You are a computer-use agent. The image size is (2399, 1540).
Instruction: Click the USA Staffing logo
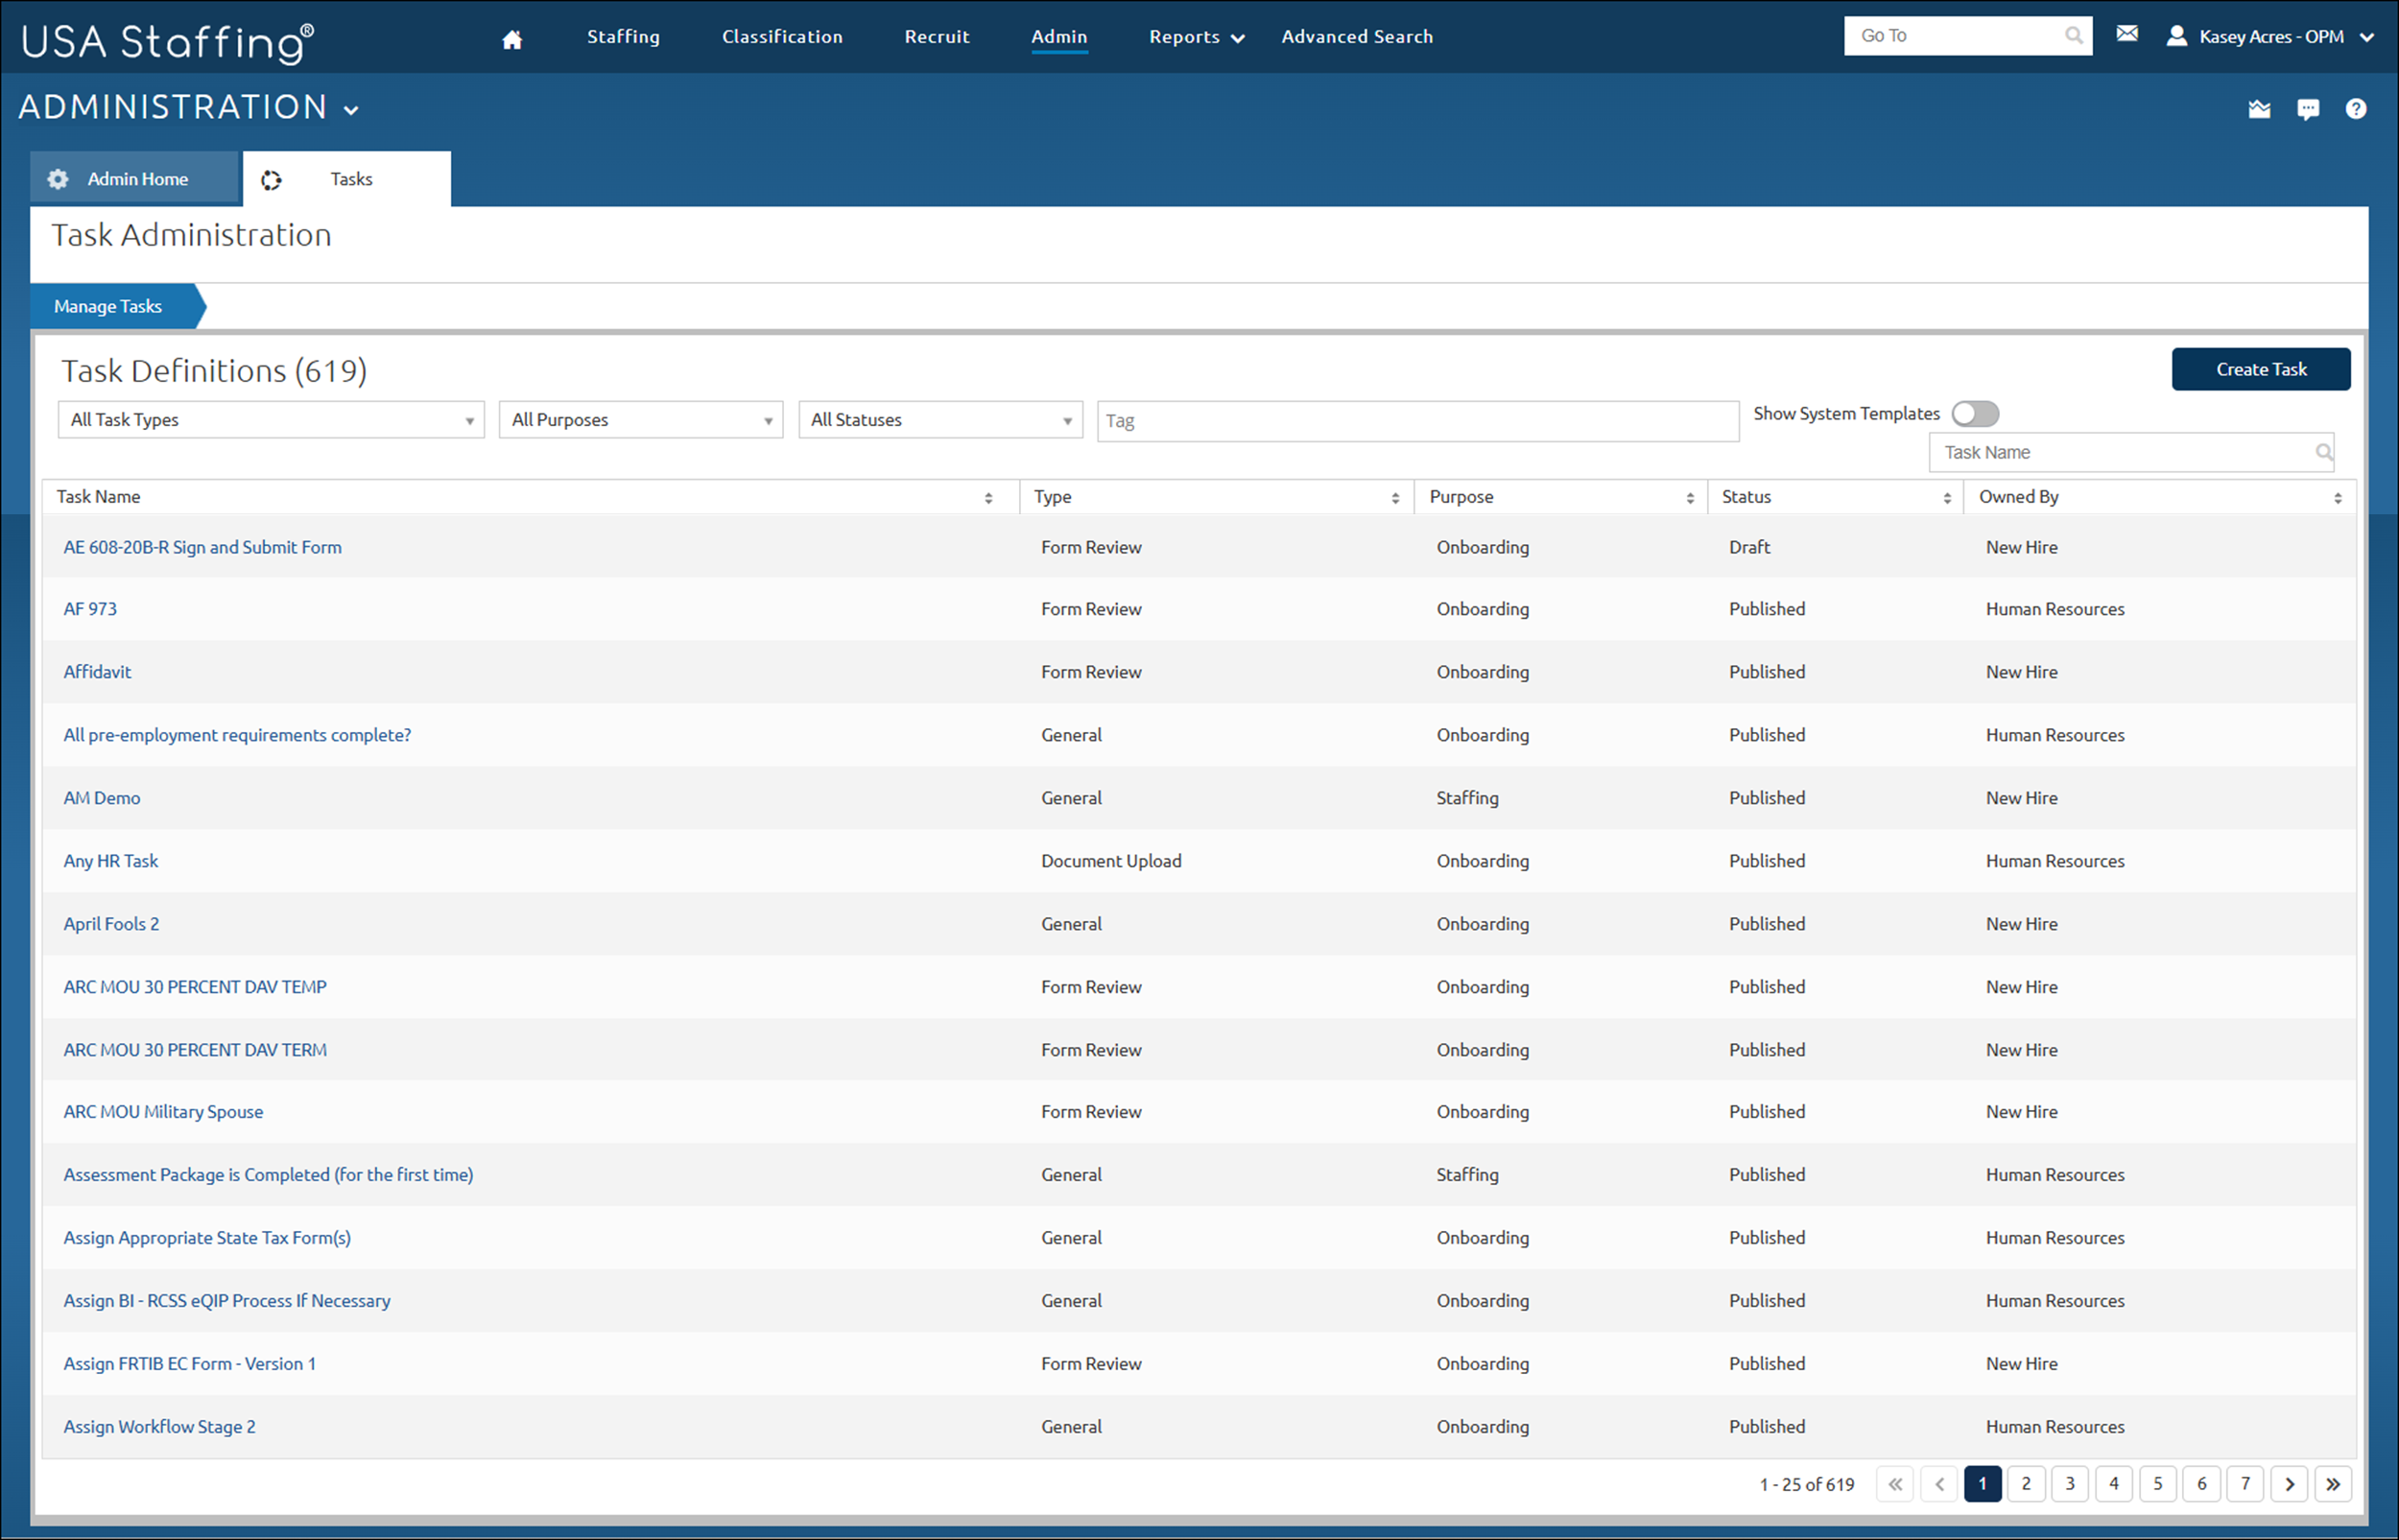(x=167, y=42)
